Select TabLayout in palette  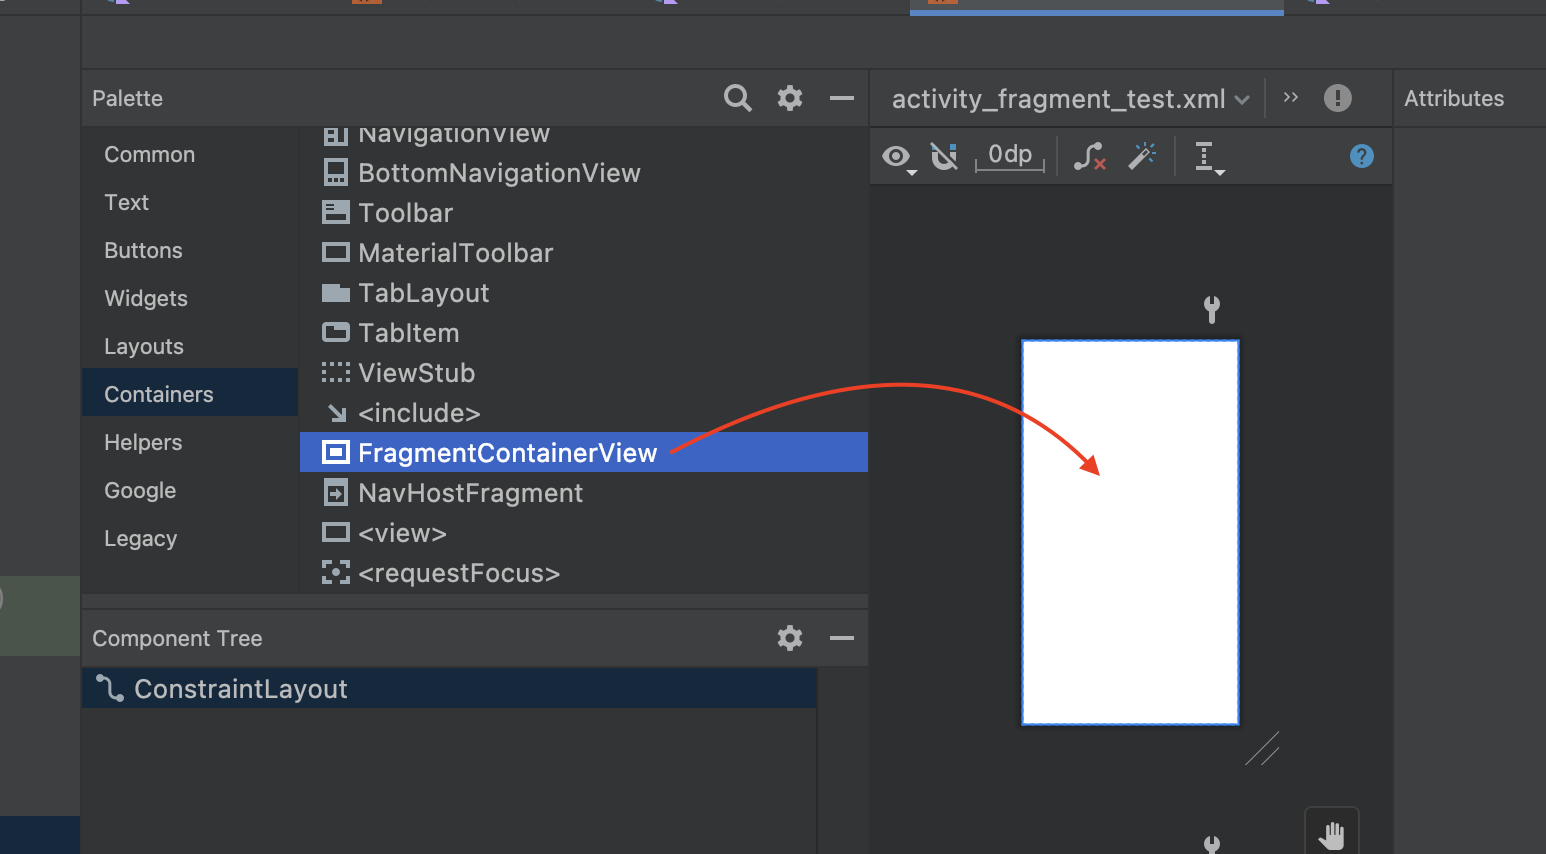pyautogui.click(x=583, y=293)
